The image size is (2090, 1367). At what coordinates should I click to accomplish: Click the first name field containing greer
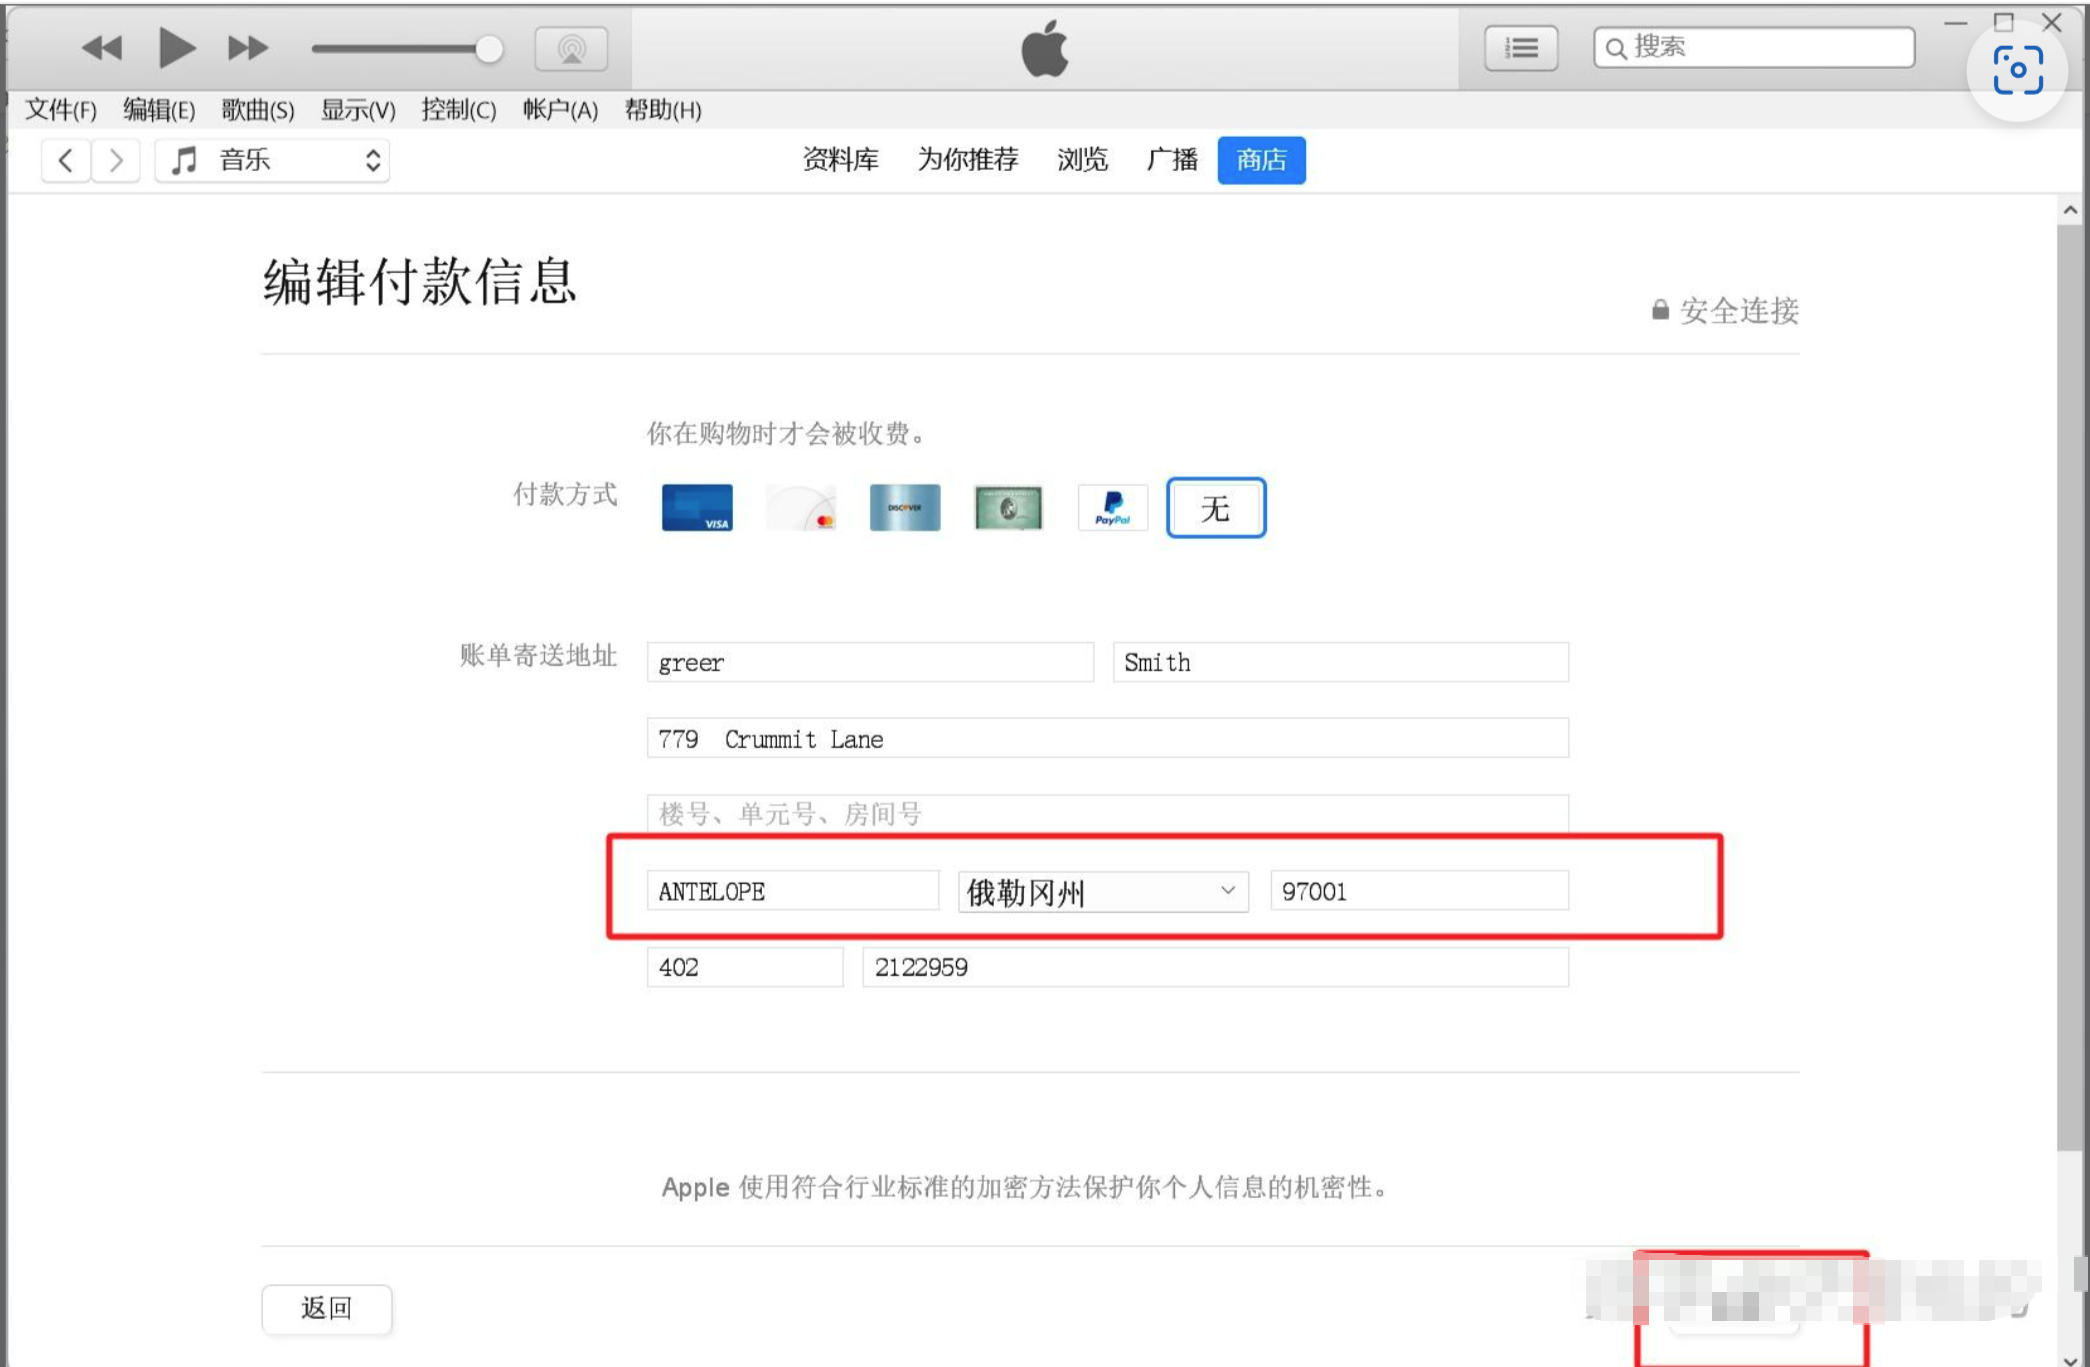pos(870,662)
